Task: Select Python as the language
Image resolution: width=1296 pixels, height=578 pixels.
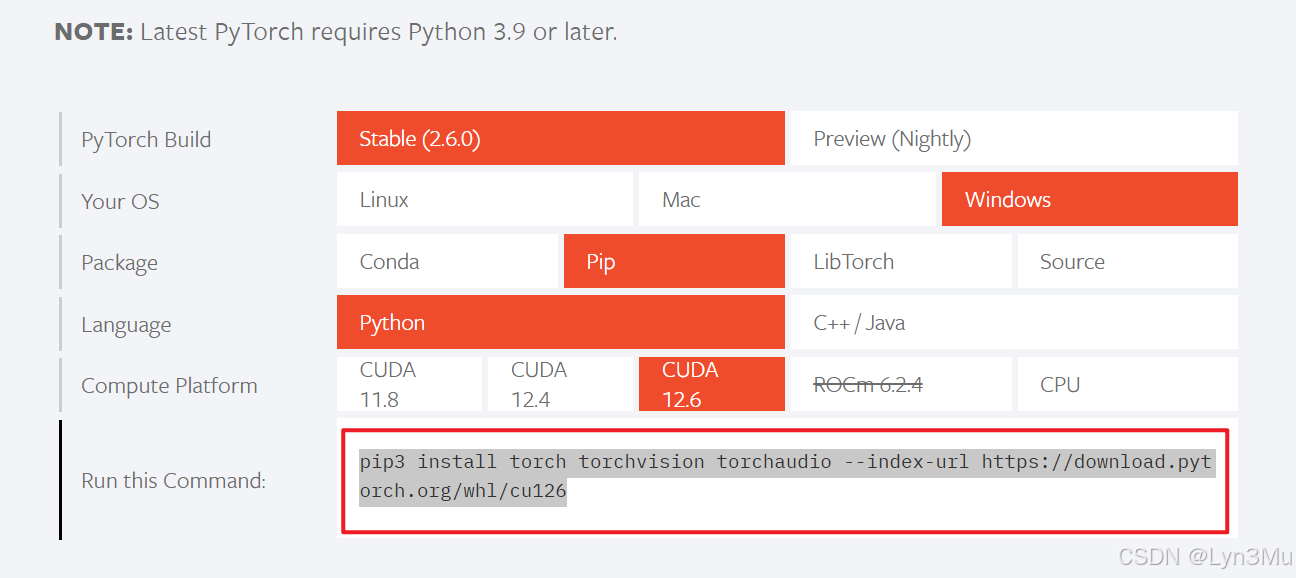Action: coord(560,322)
